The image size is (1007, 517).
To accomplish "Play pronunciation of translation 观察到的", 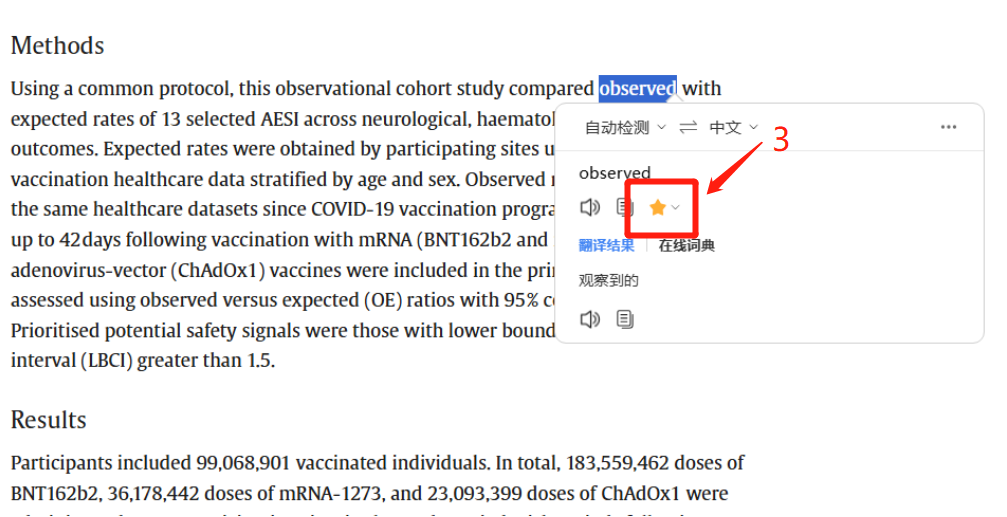I will coord(590,319).
